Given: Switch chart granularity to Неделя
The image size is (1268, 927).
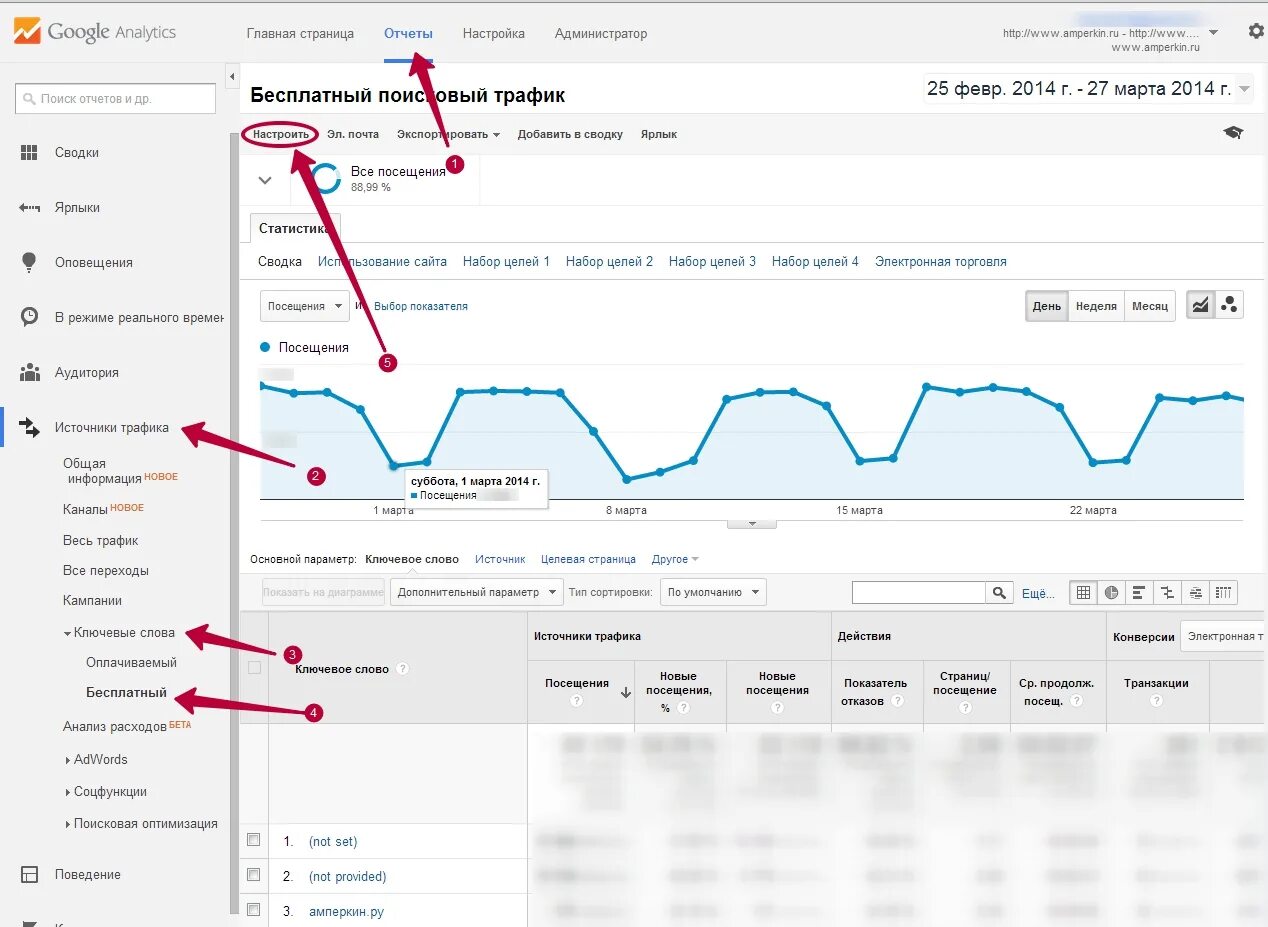Looking at the screenshot, I should point(1096,306).
